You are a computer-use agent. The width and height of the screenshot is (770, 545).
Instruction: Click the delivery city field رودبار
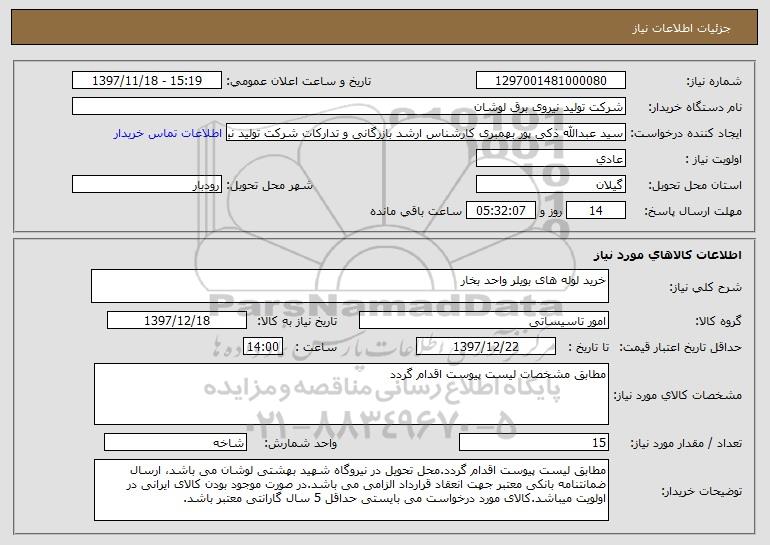coord(147,185)
